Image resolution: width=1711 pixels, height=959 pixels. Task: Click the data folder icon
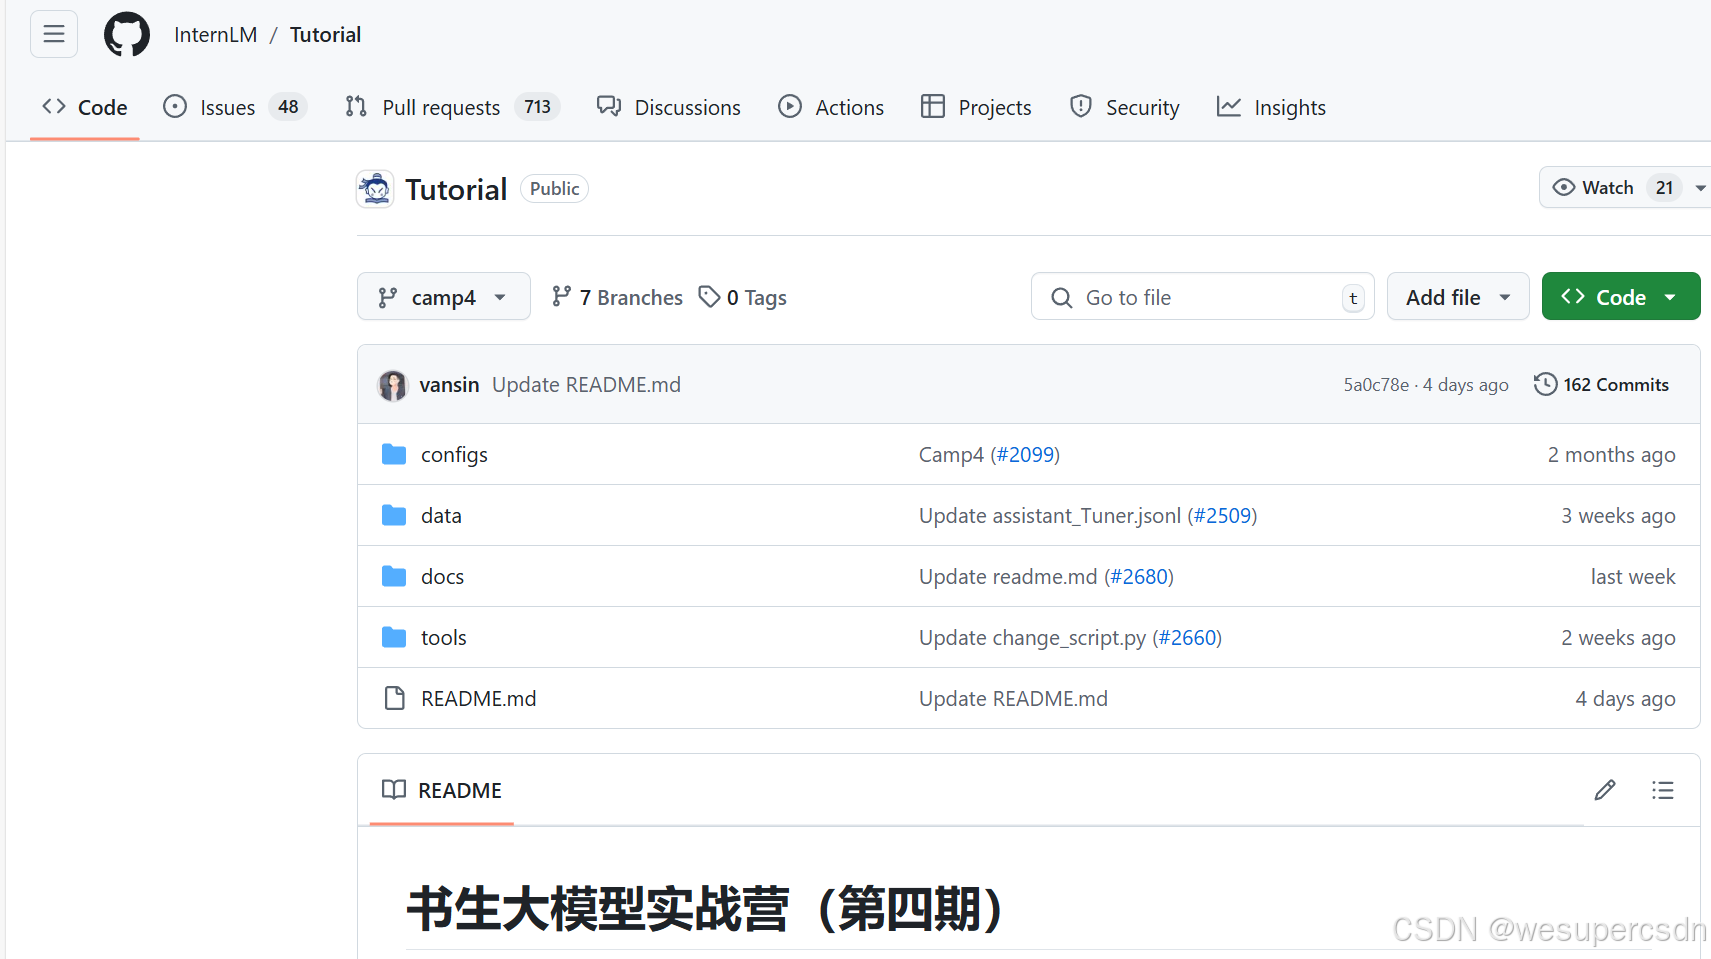[x=394, y=516]
